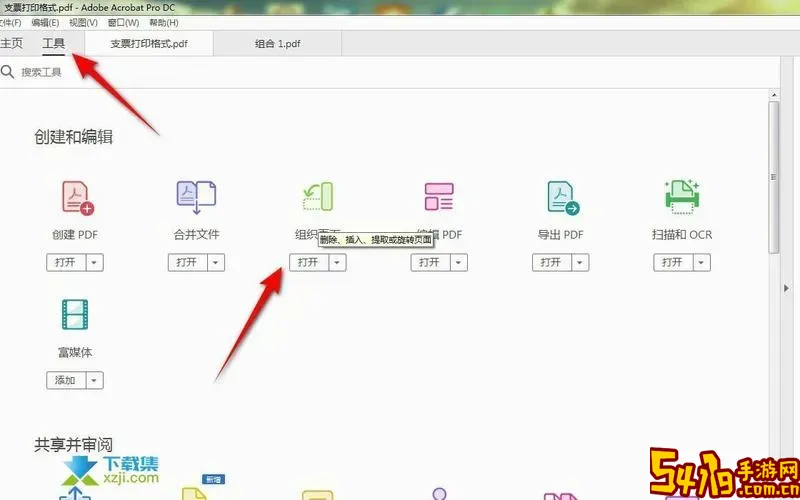Click 打开 under Organize Pages tool
This screenshot has height=500, width=800.
(x=309, y=263)
